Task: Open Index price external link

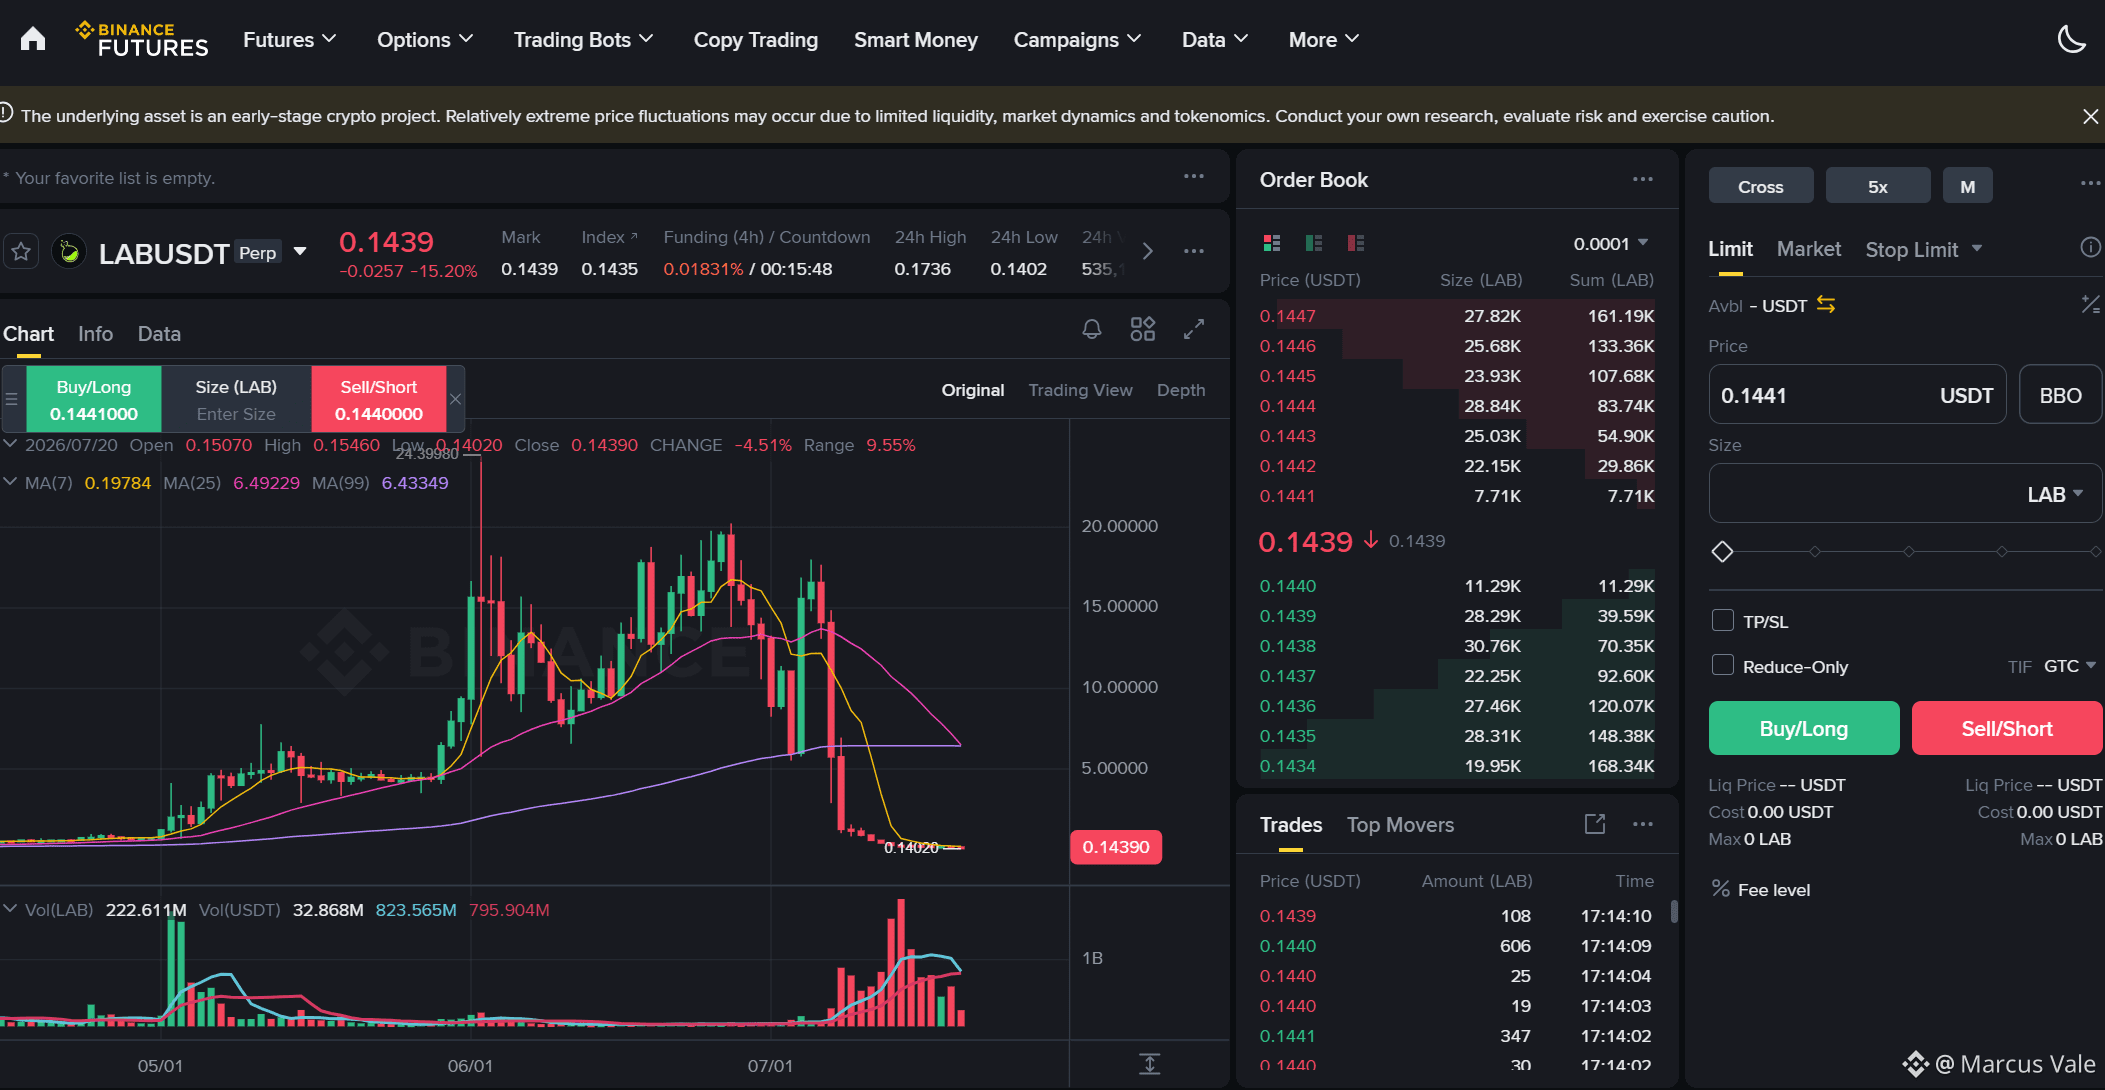Action: [x=633, y=236]
